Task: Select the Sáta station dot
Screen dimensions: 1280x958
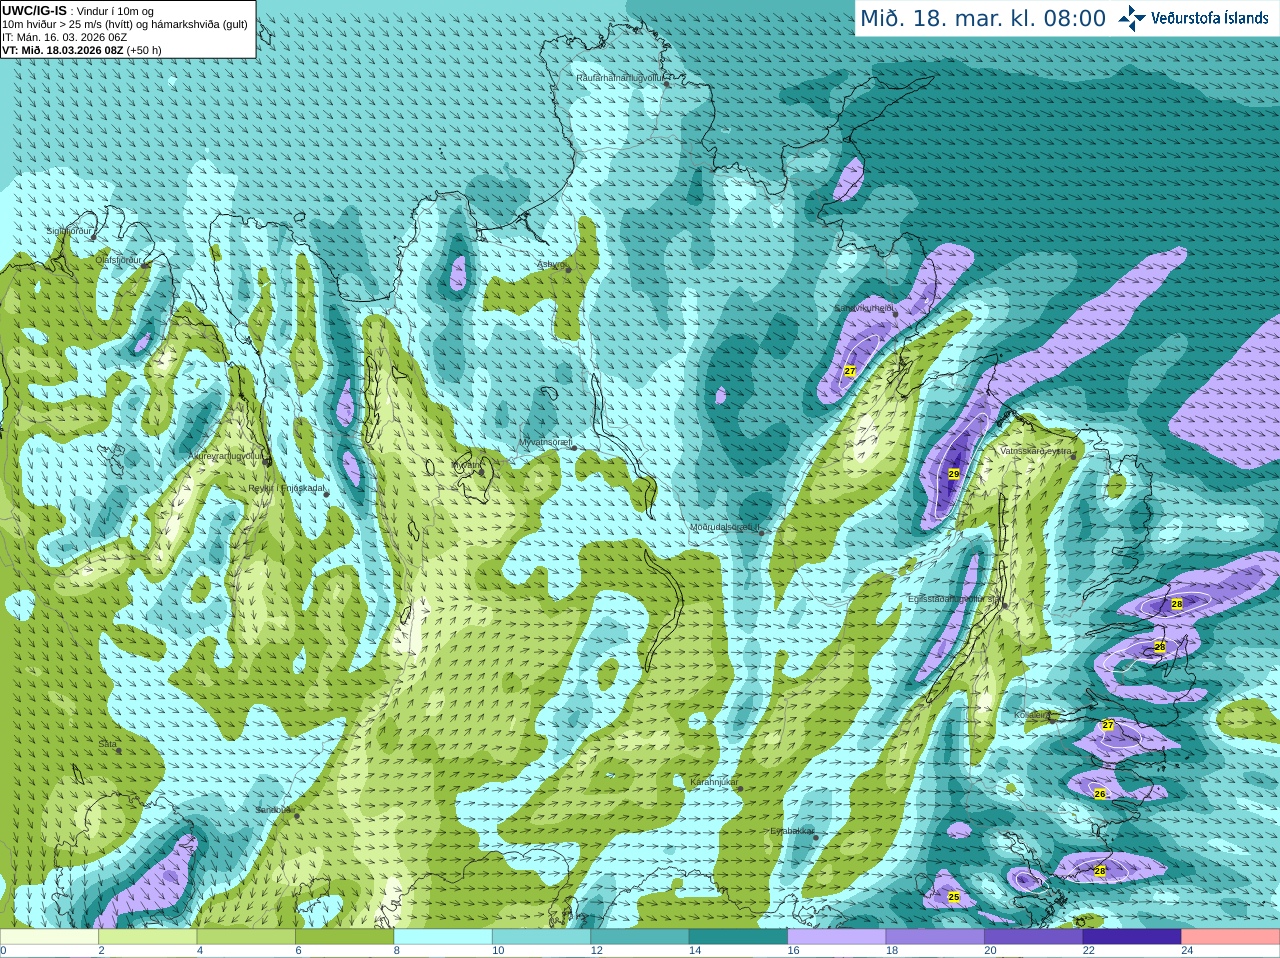Action: [120, 750]
